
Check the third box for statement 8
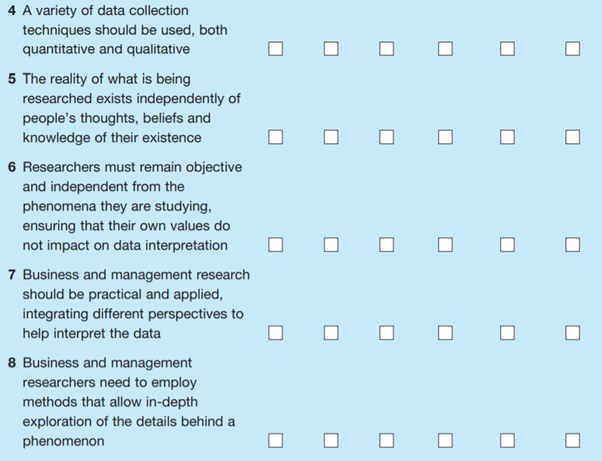pyautogui.click(x=387, y=440)
